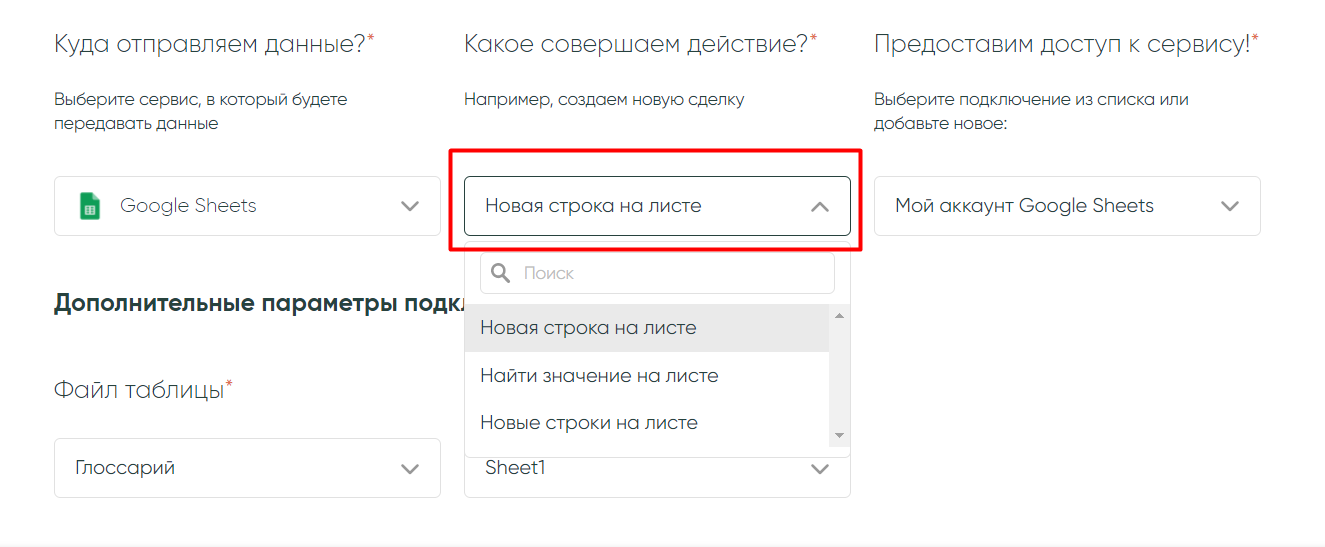The image size is (1325, 547).
Task: Click the chevron in the Глоссарий field
Action: pyautogui.click(x=409, y=469)
